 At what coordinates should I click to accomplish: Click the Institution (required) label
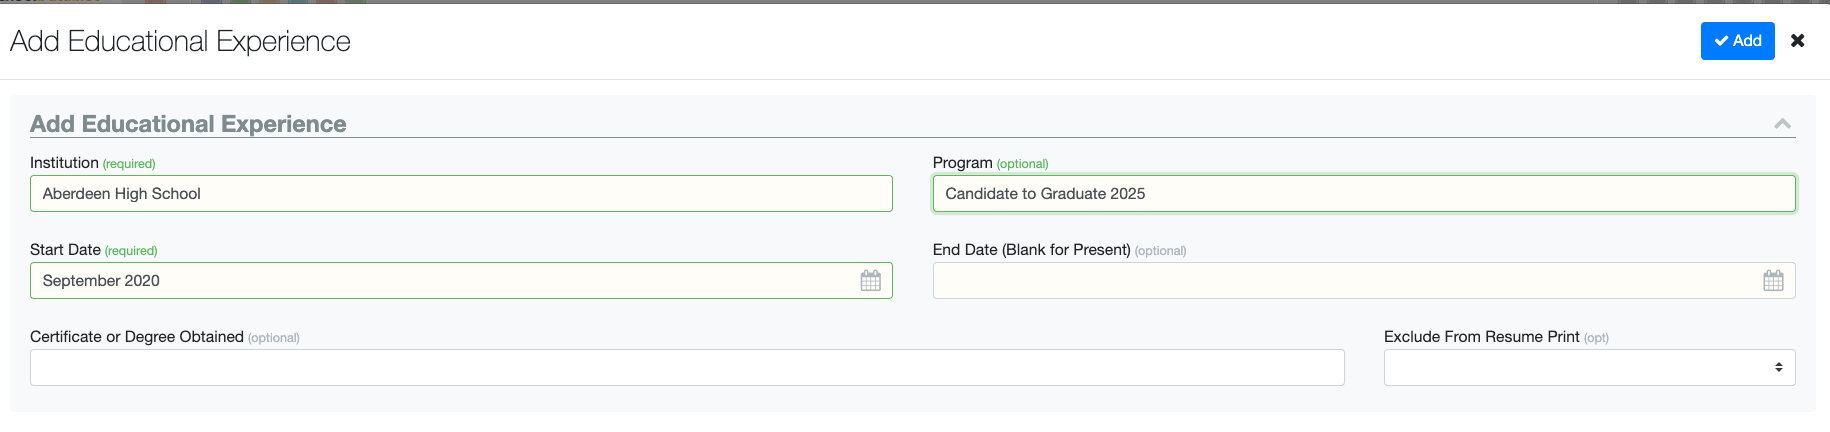(93, 163)
